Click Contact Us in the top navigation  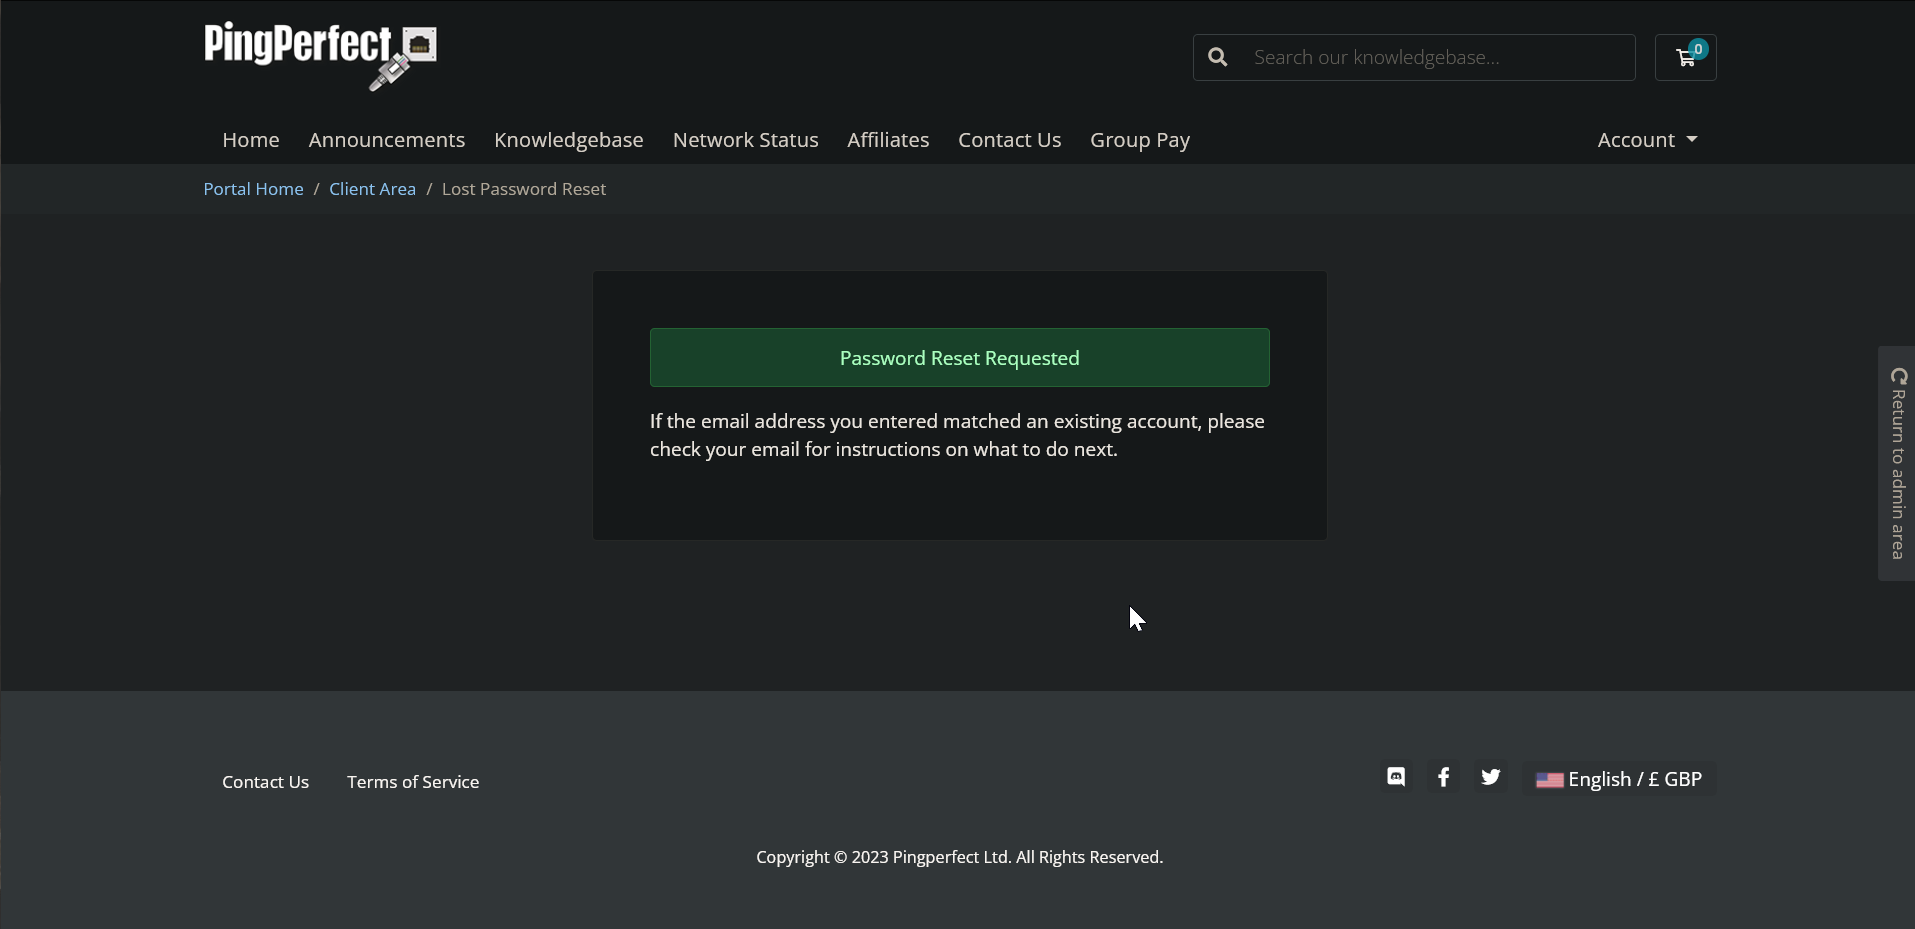tap(1009, 140)
